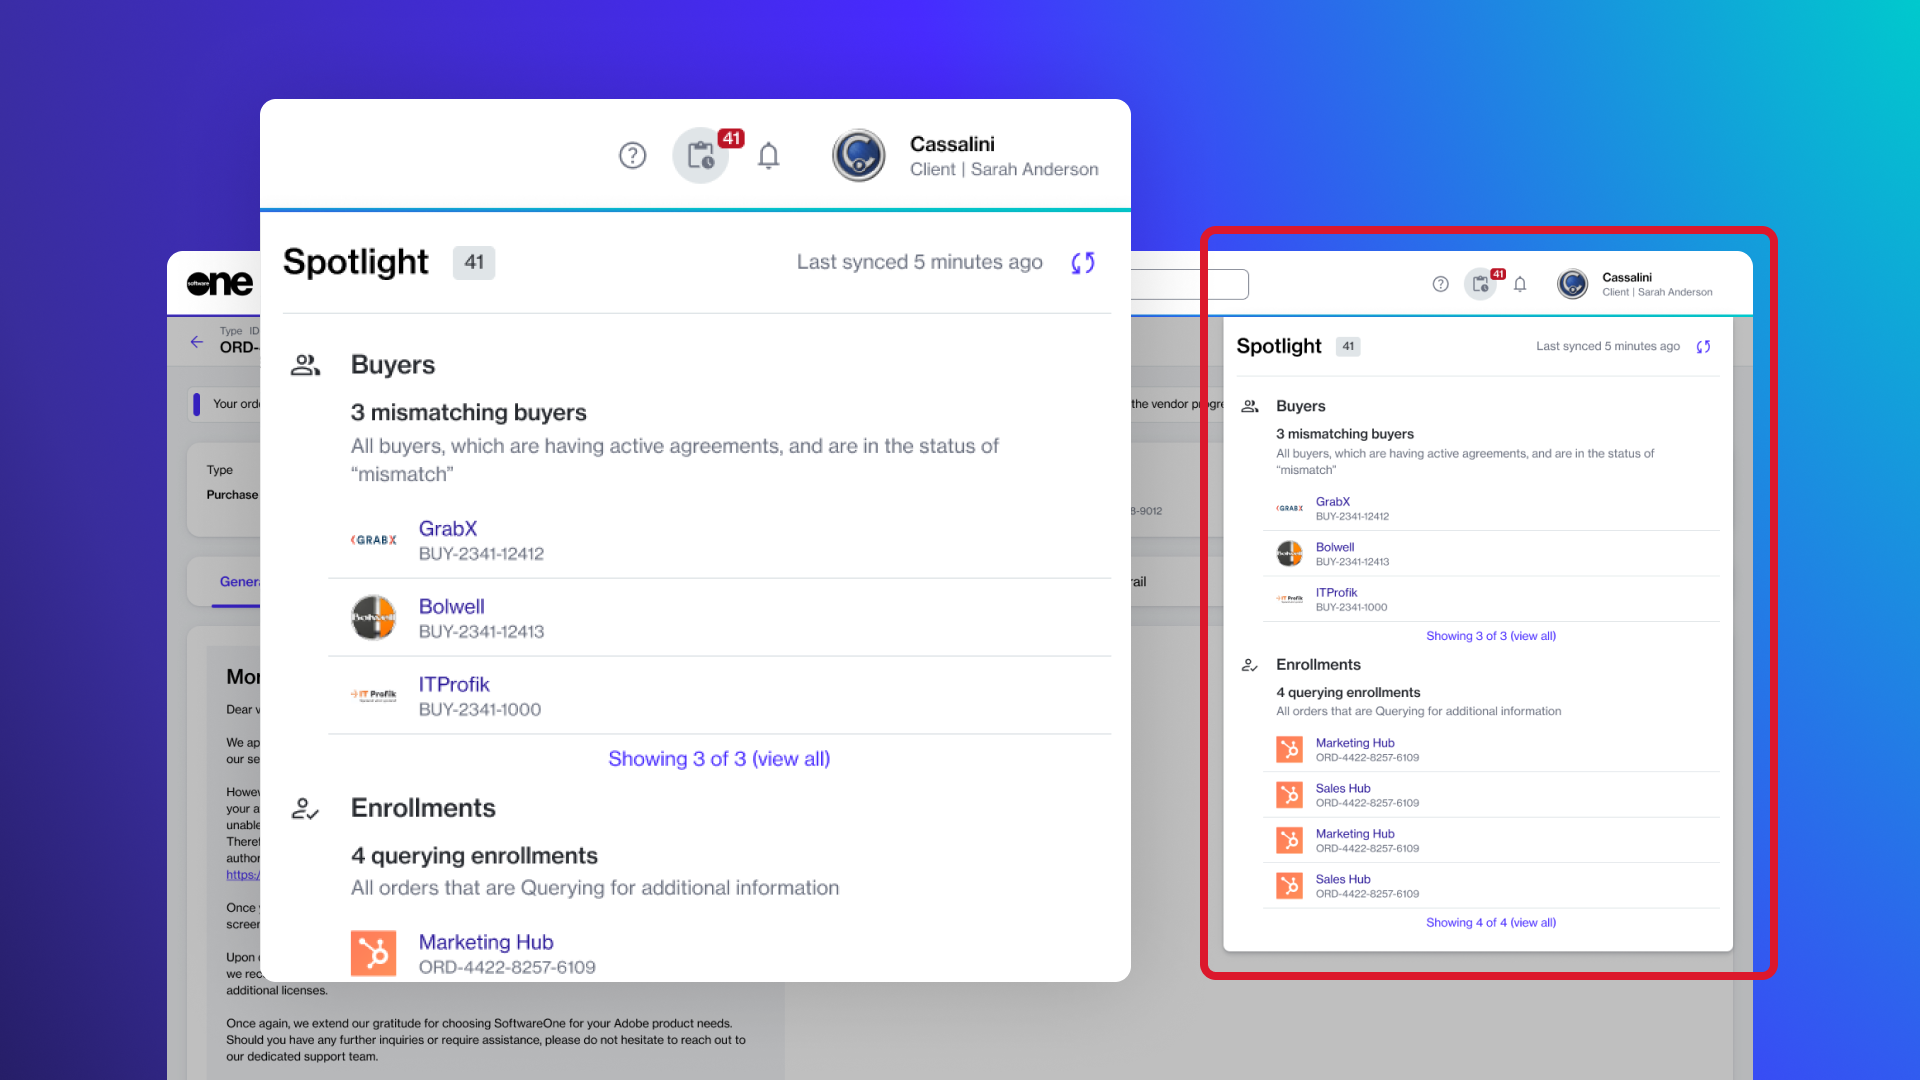Open Bolwell buyer in large panel

[451, 607]
